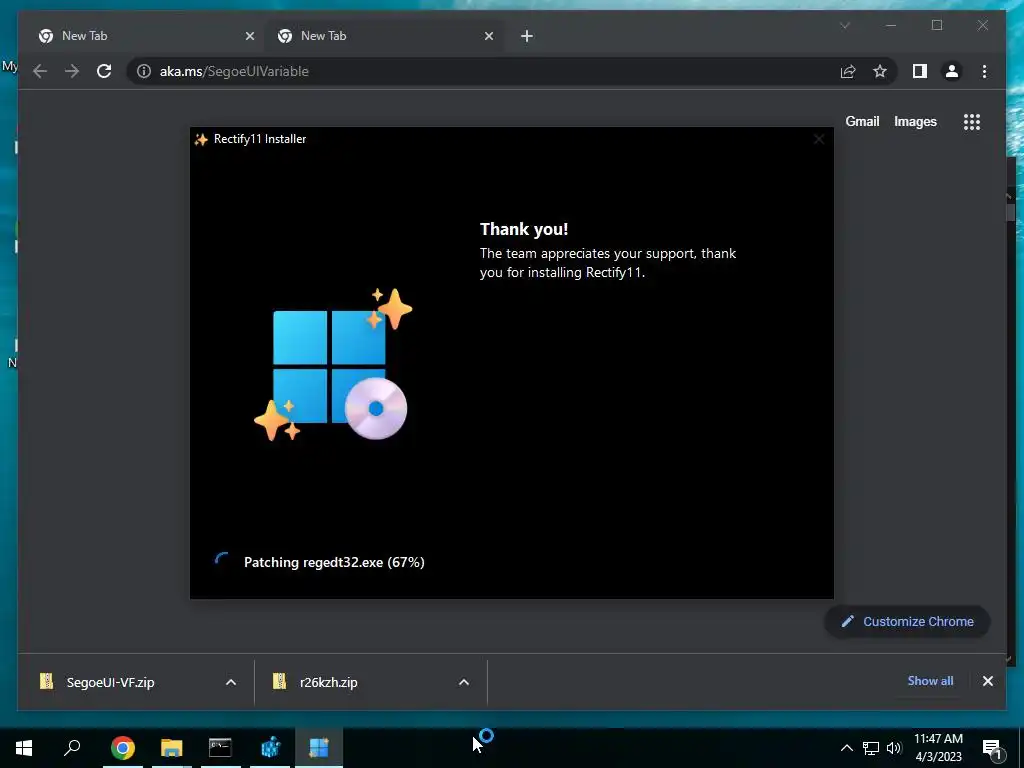Expand options for SegoeUI-VF.zip download

click(x=231, y=682)
